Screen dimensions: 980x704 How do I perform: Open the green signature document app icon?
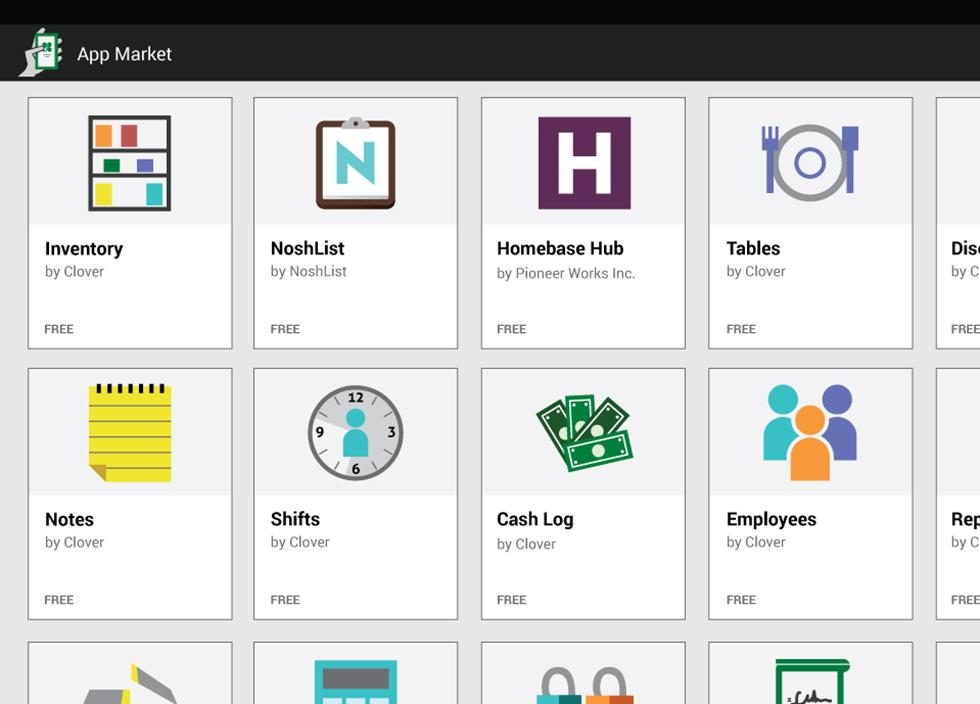click(x=812, y=681)
